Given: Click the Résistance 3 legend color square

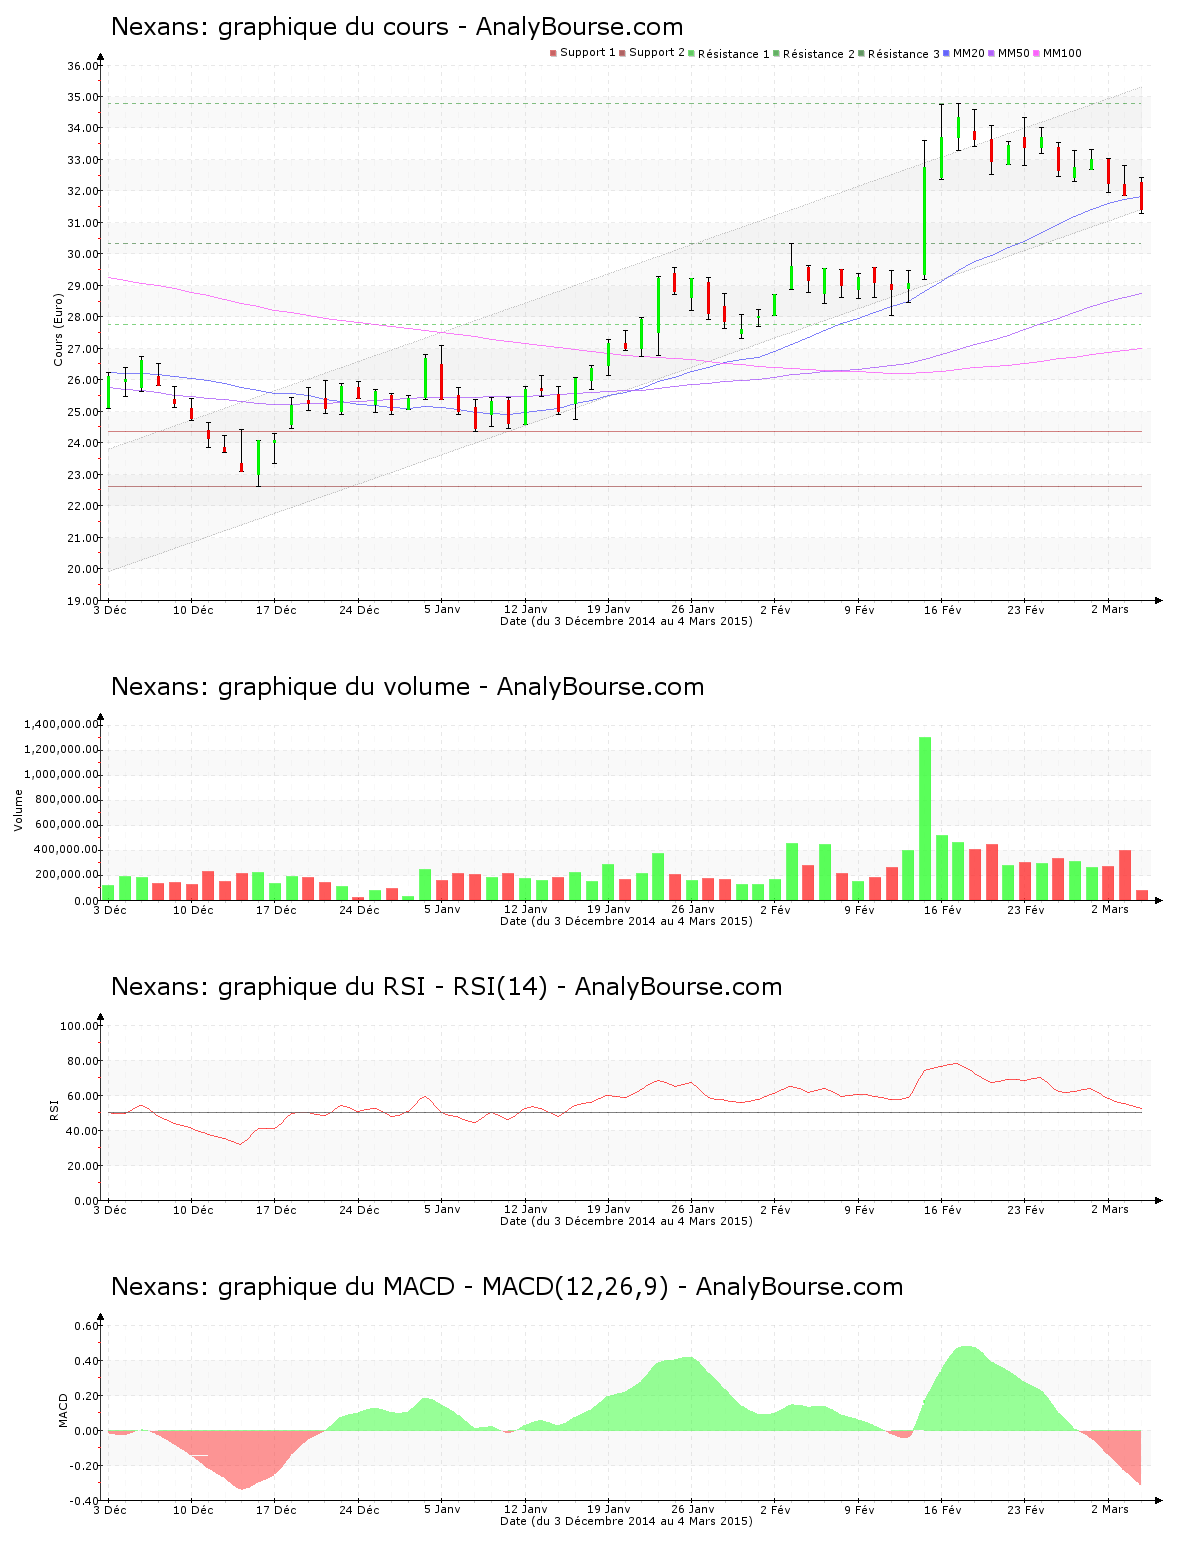Looking at the screenshot, I should coord(861,53).
